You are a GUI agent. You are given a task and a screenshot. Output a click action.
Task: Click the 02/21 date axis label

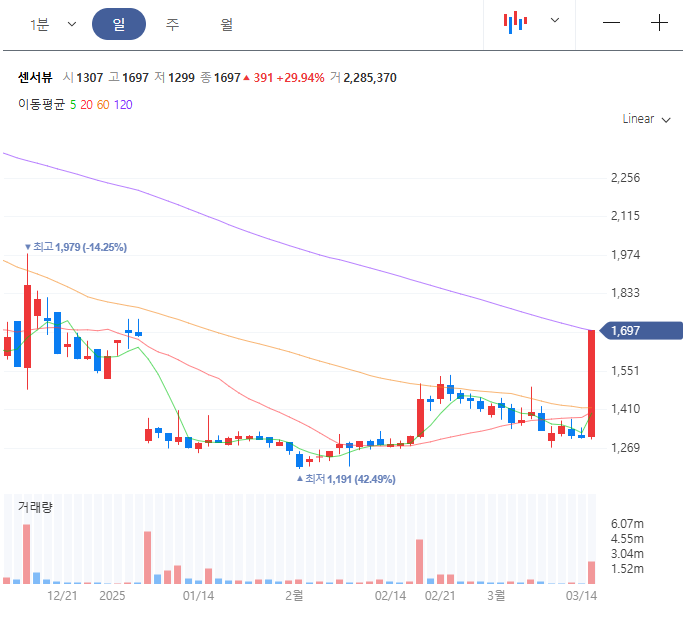(x=440, y=596)
